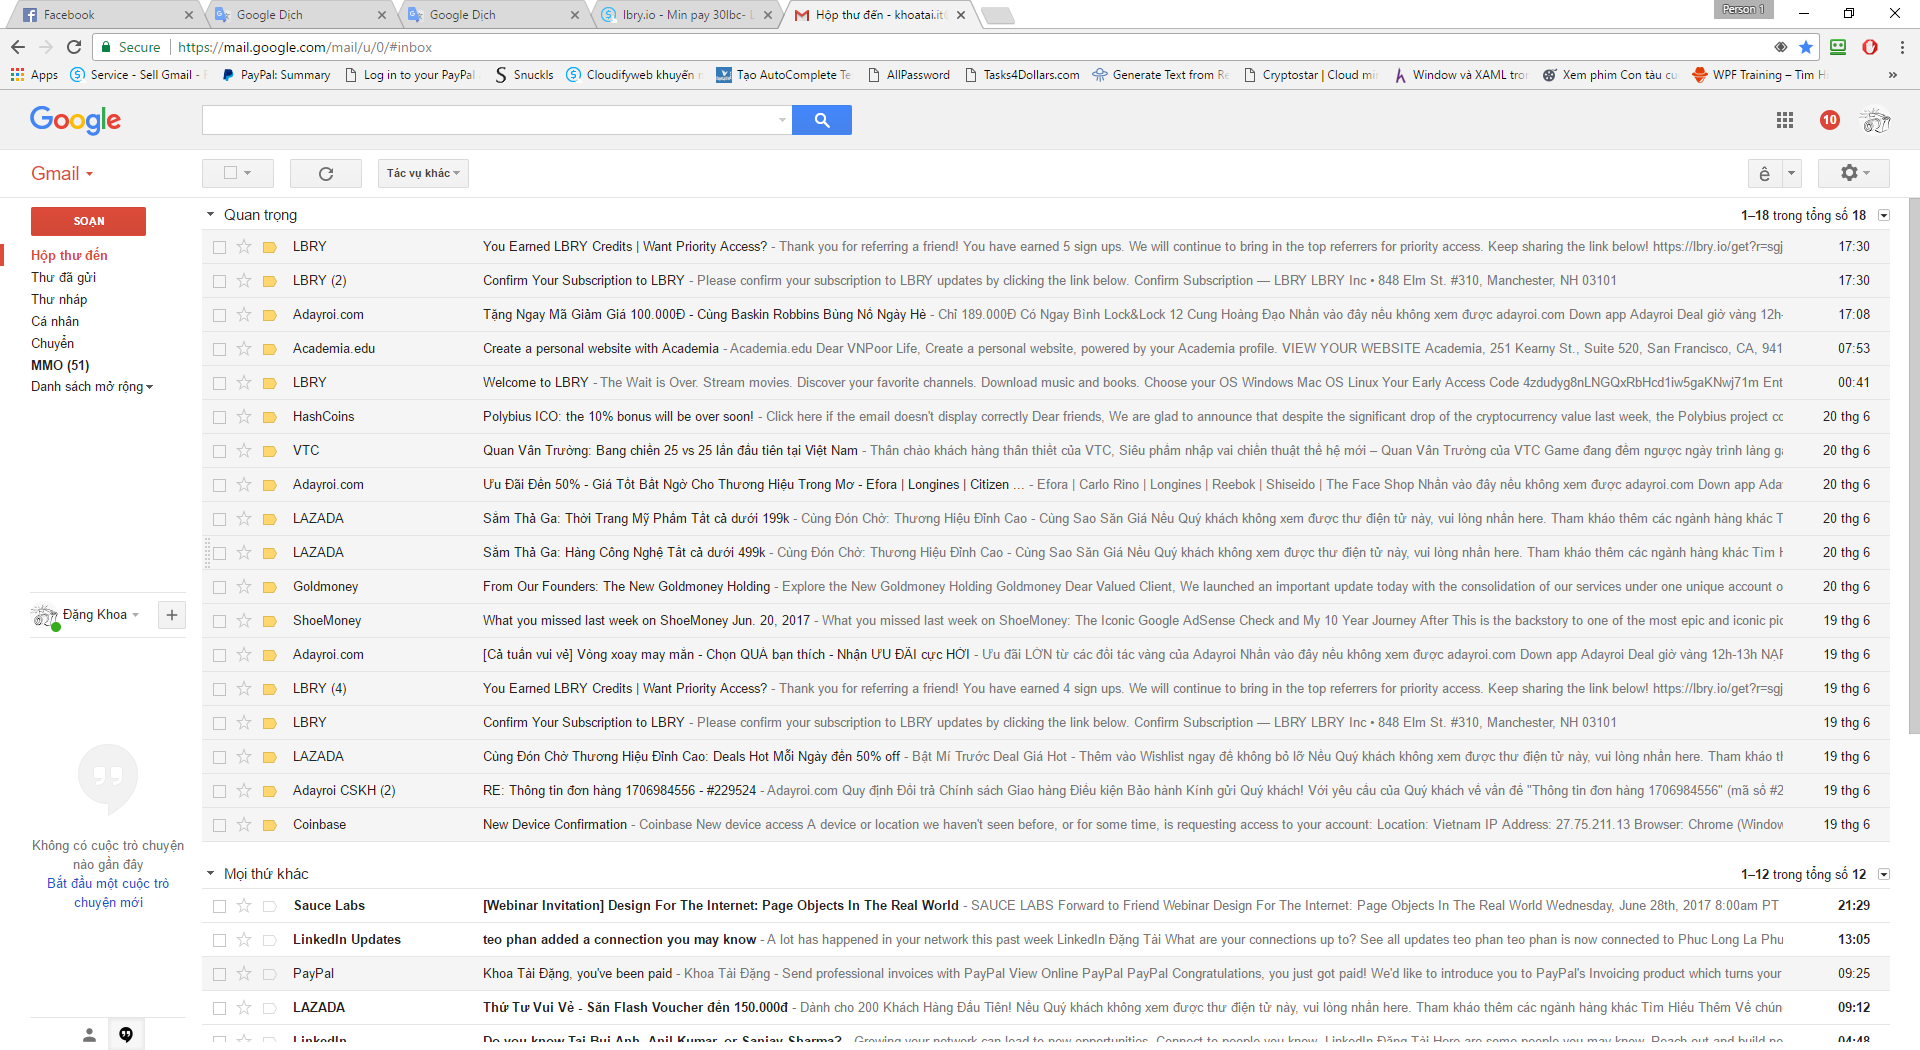Viewport: 1920px width, 1050px height.
Task: Toggle importance marker on PayPal email
Action: click(x=269, y=974)
